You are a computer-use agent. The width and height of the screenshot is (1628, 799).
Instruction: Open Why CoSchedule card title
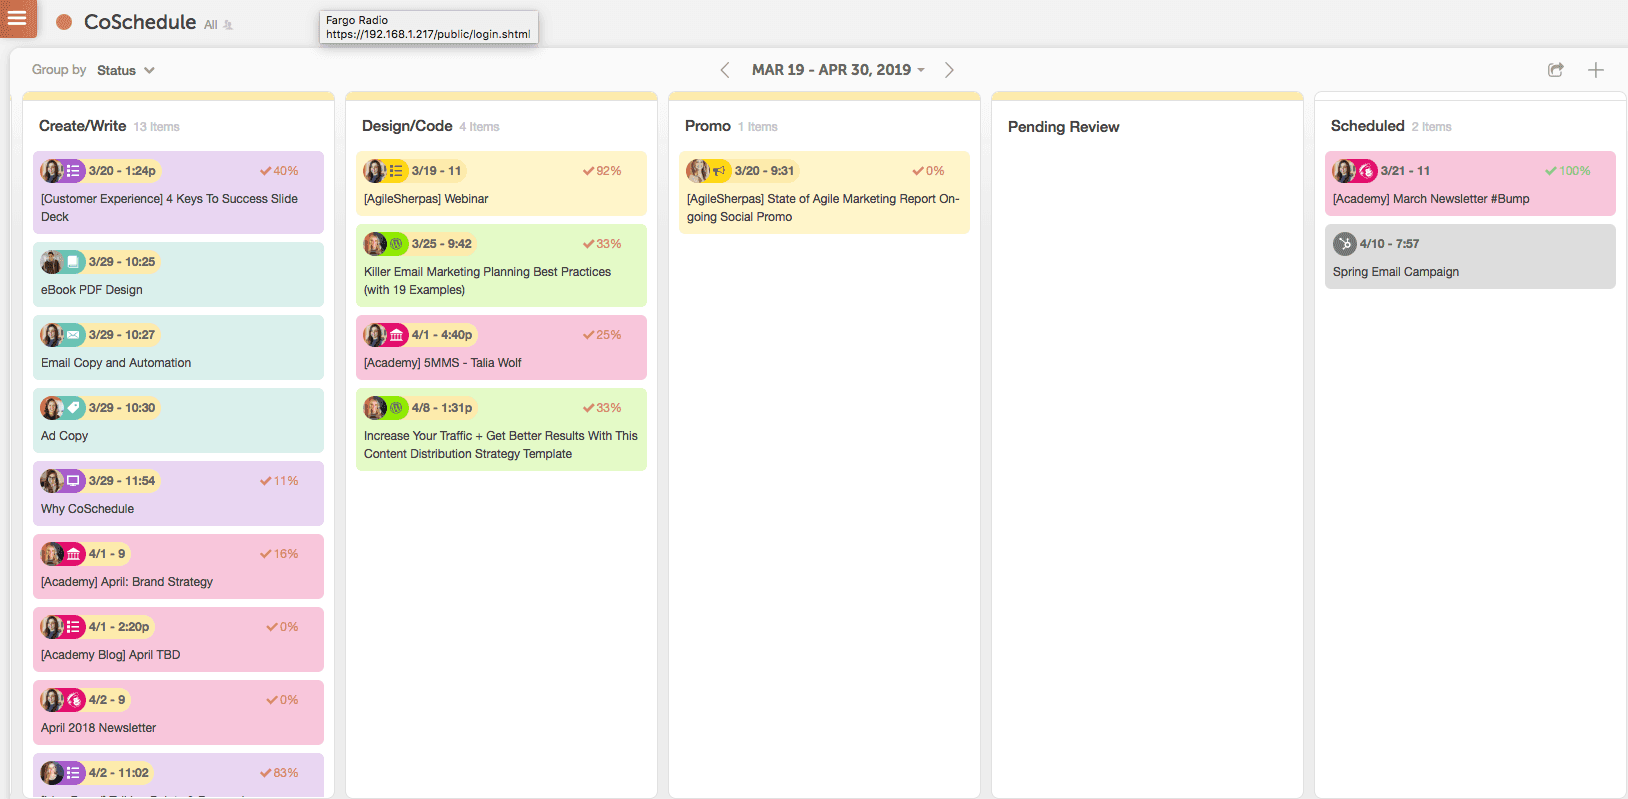coord(87,509)
